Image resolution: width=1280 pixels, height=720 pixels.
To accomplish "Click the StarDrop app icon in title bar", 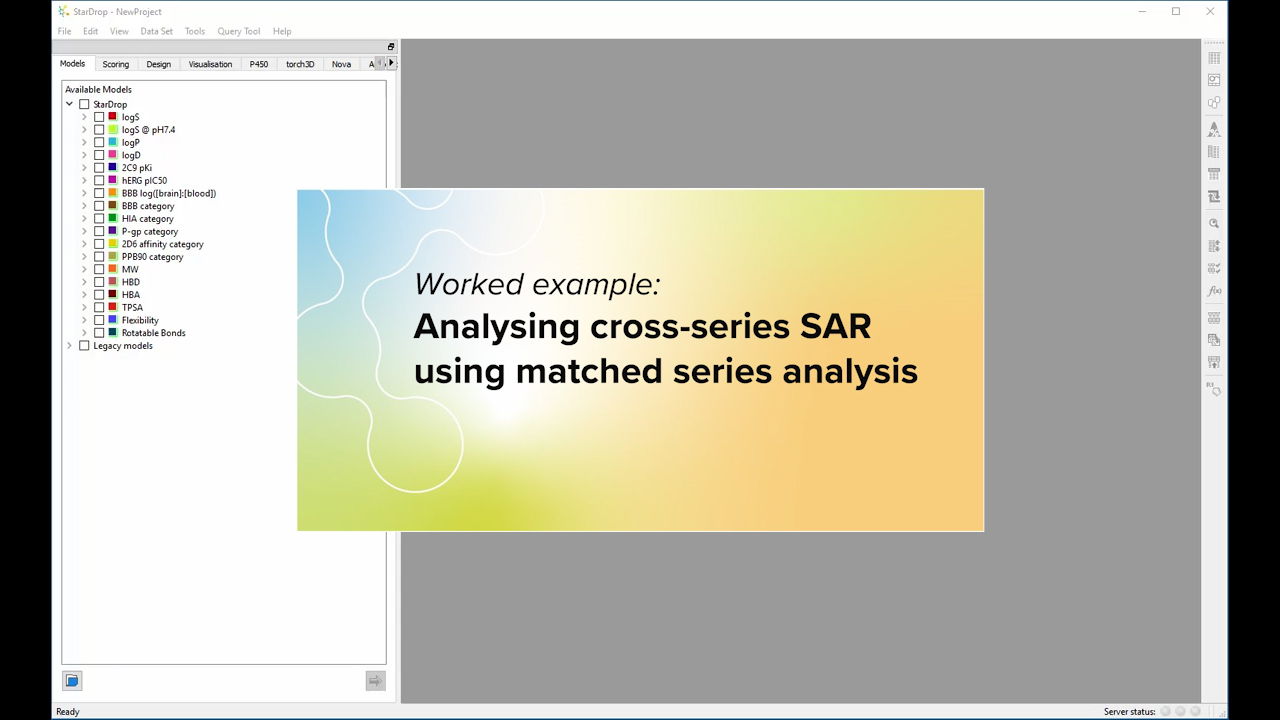I will point(64,11).
